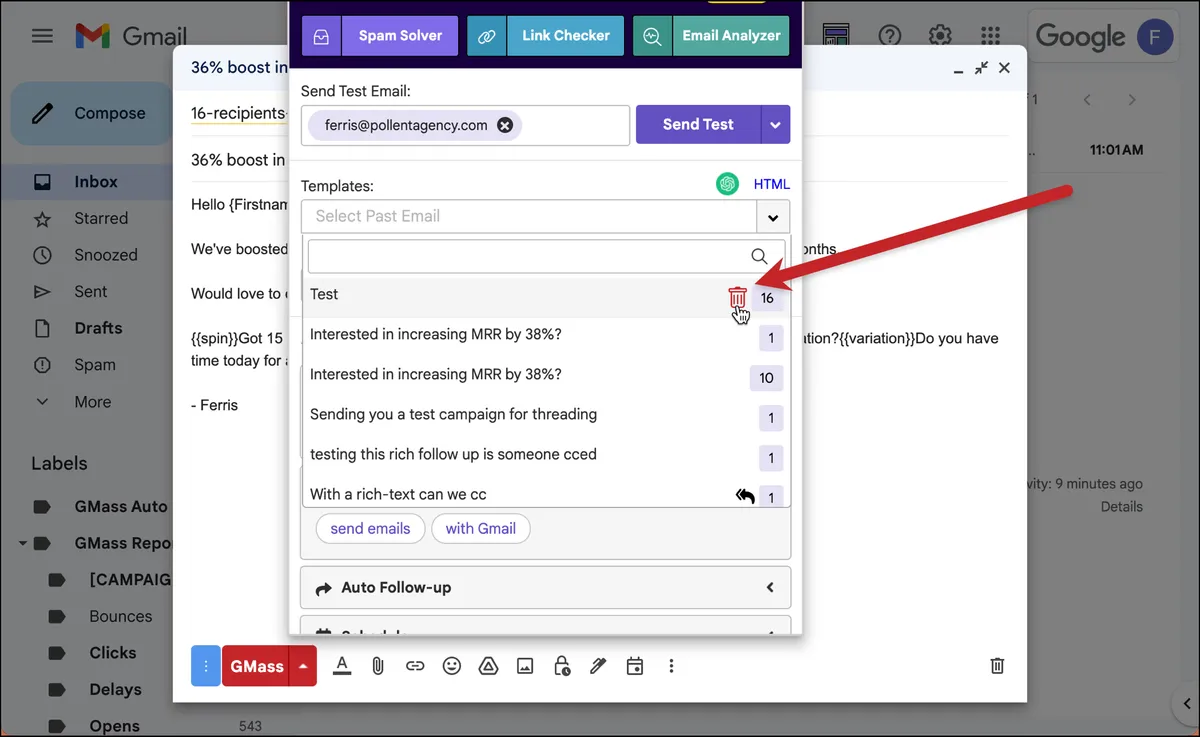Attach files with paperclip icon
Screen dimensions: 1200x737
point(378,666)
